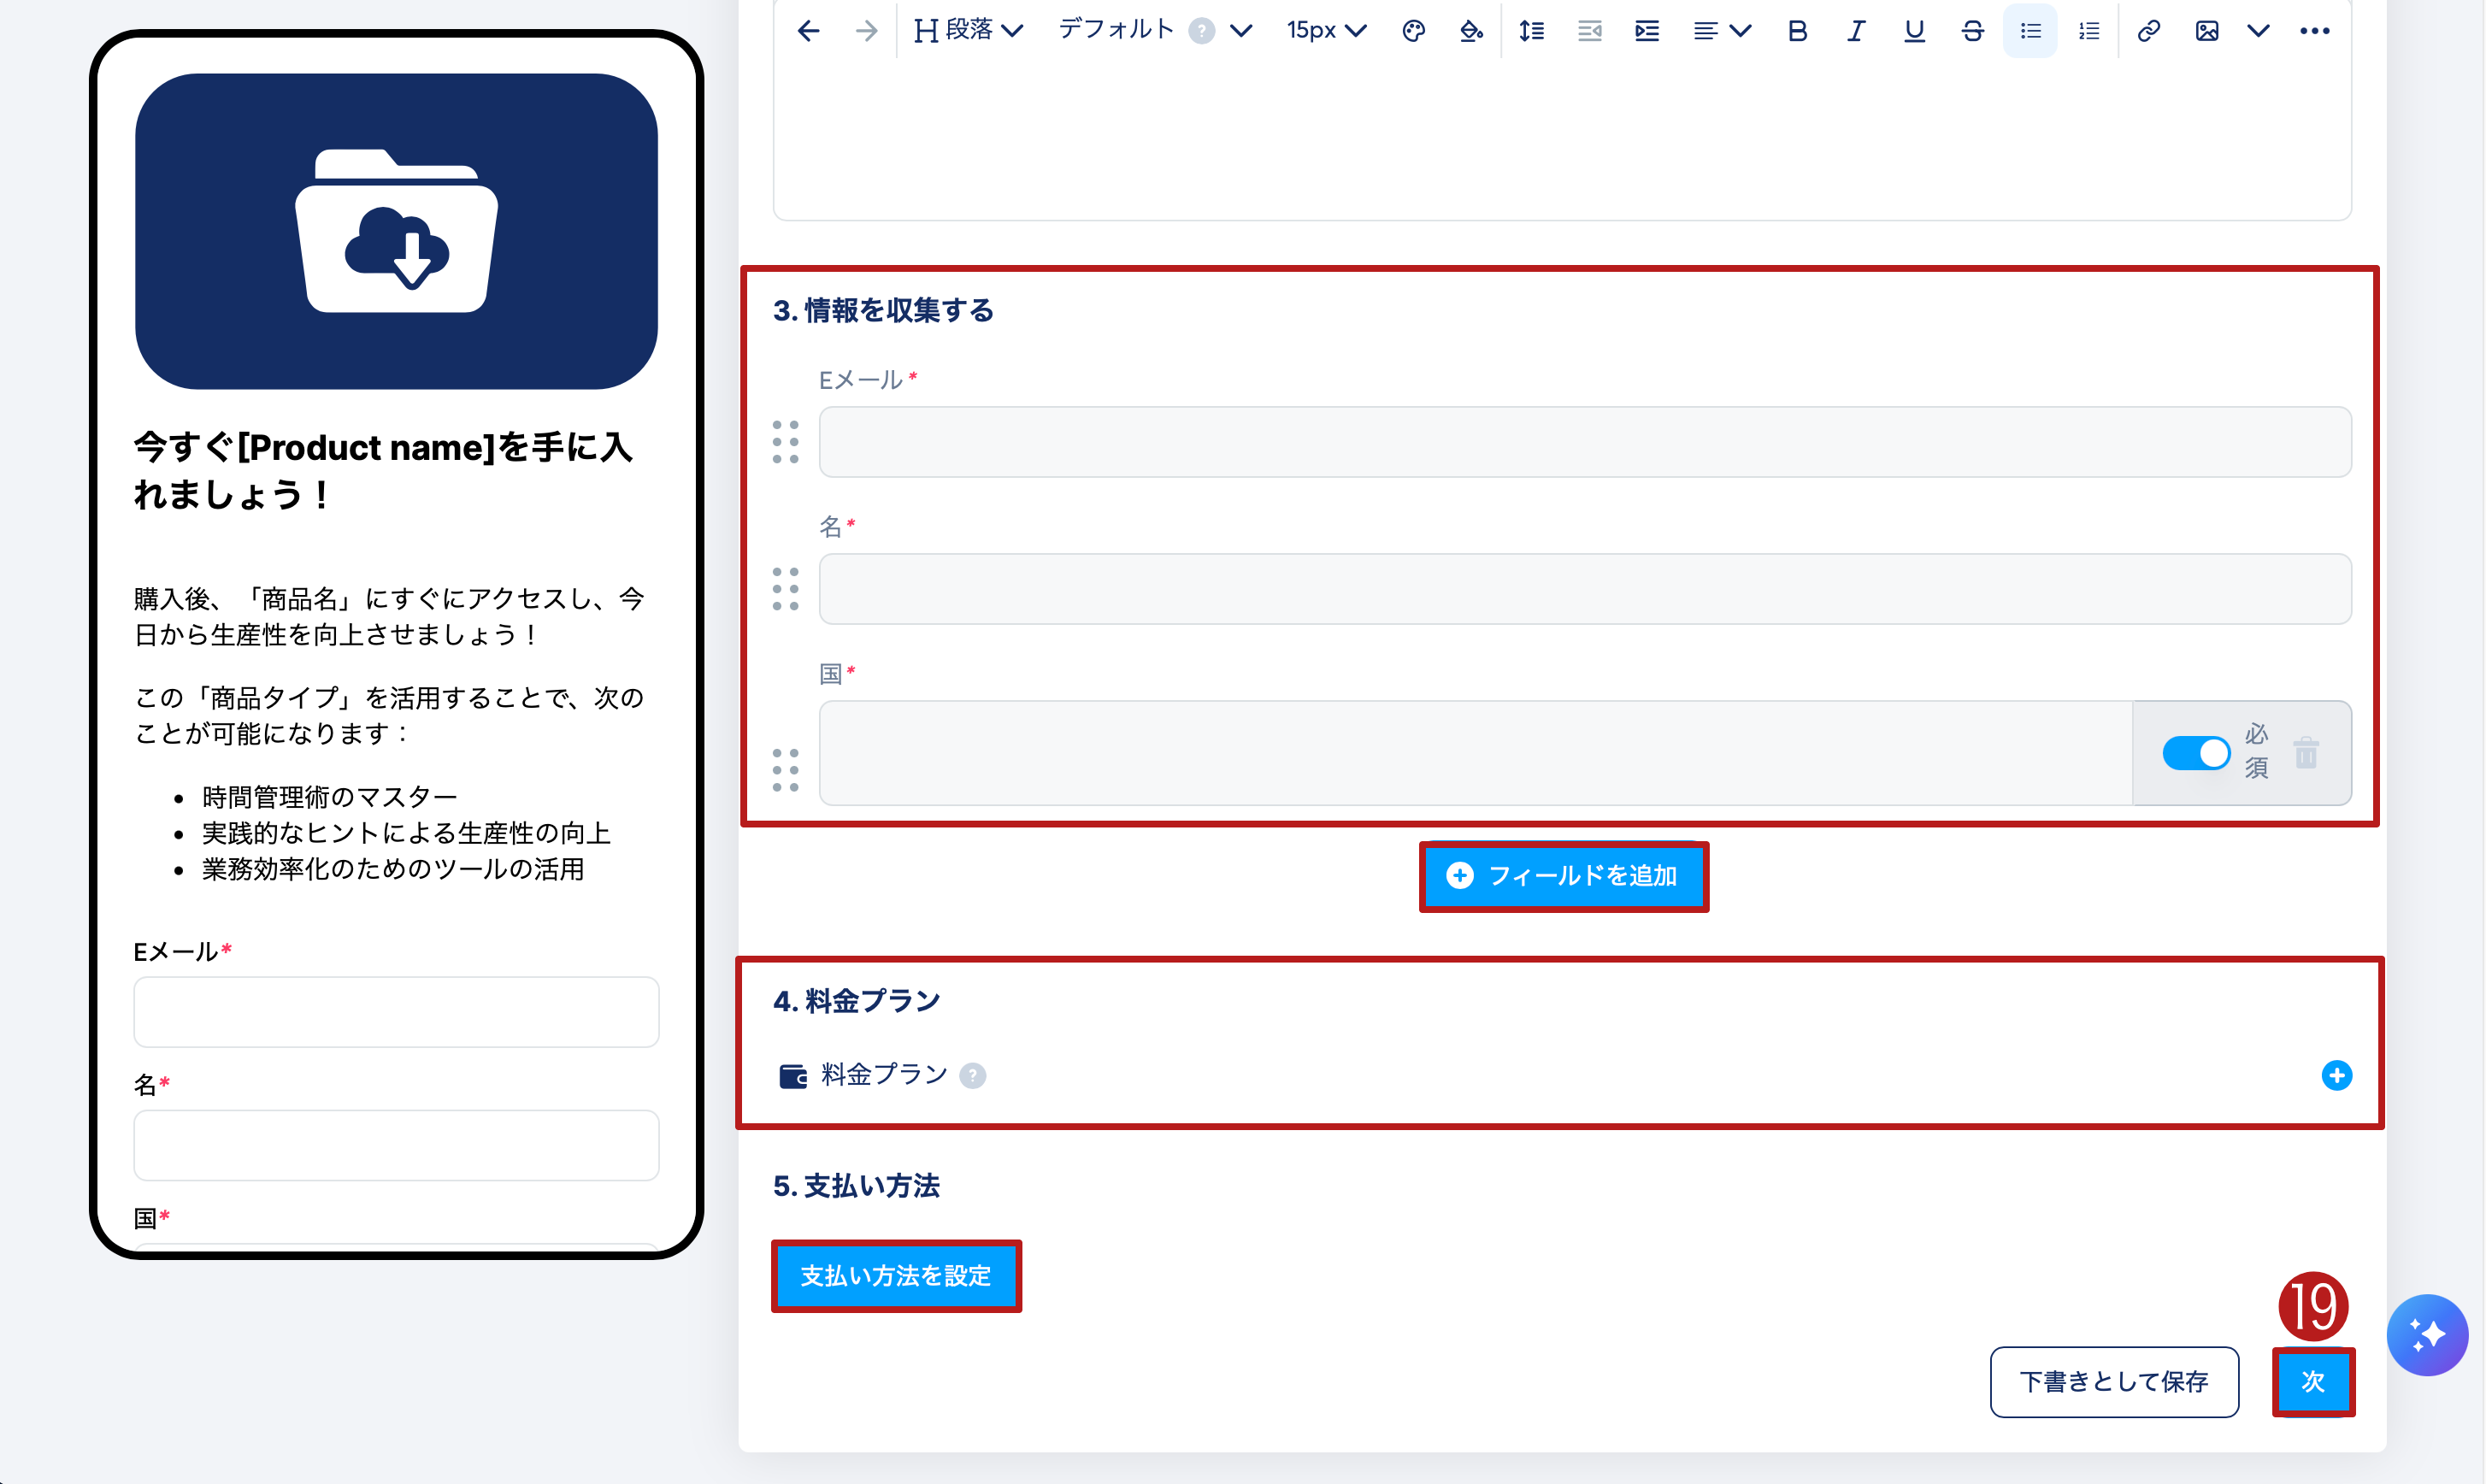Open the 段落 heading style dropdown
Viewport: 2486px width, 1484px height.
(968, 31)
